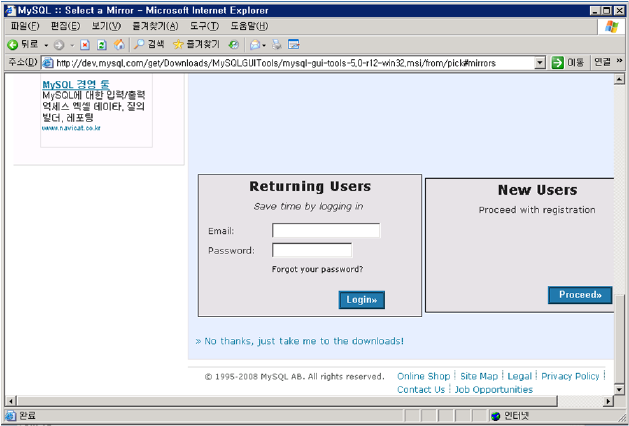The width and height of the screenshot is (629, 426).
Task: Open the Forward button history dropdown arrow
Action: pyautogui.click(x=72, y=45)
